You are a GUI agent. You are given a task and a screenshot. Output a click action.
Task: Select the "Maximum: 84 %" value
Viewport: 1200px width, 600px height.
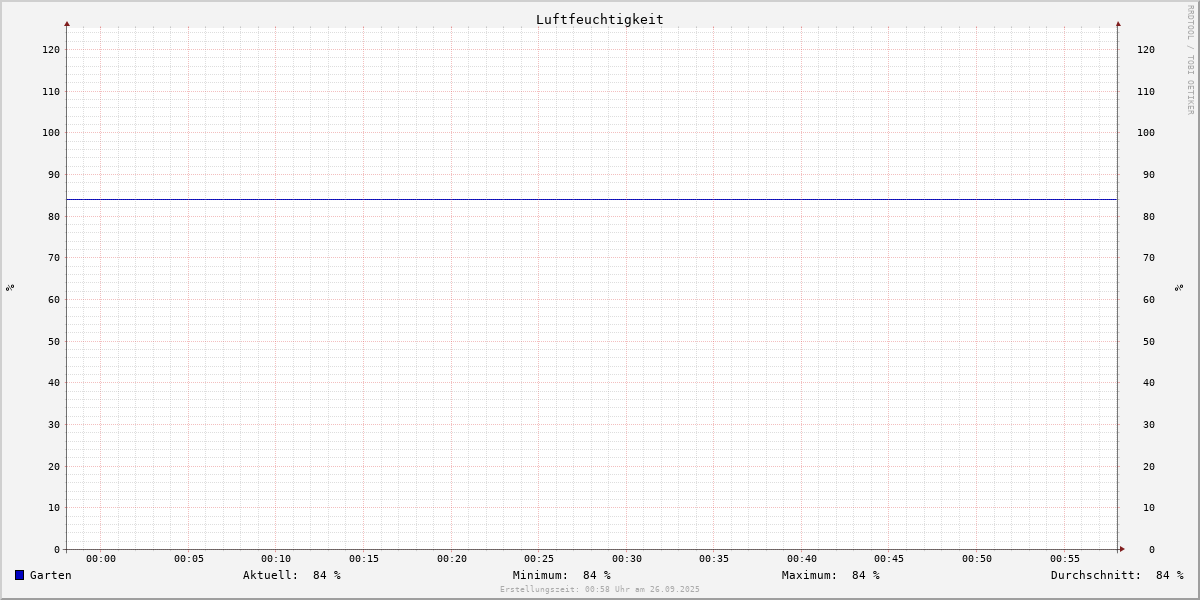click(831, 575)
